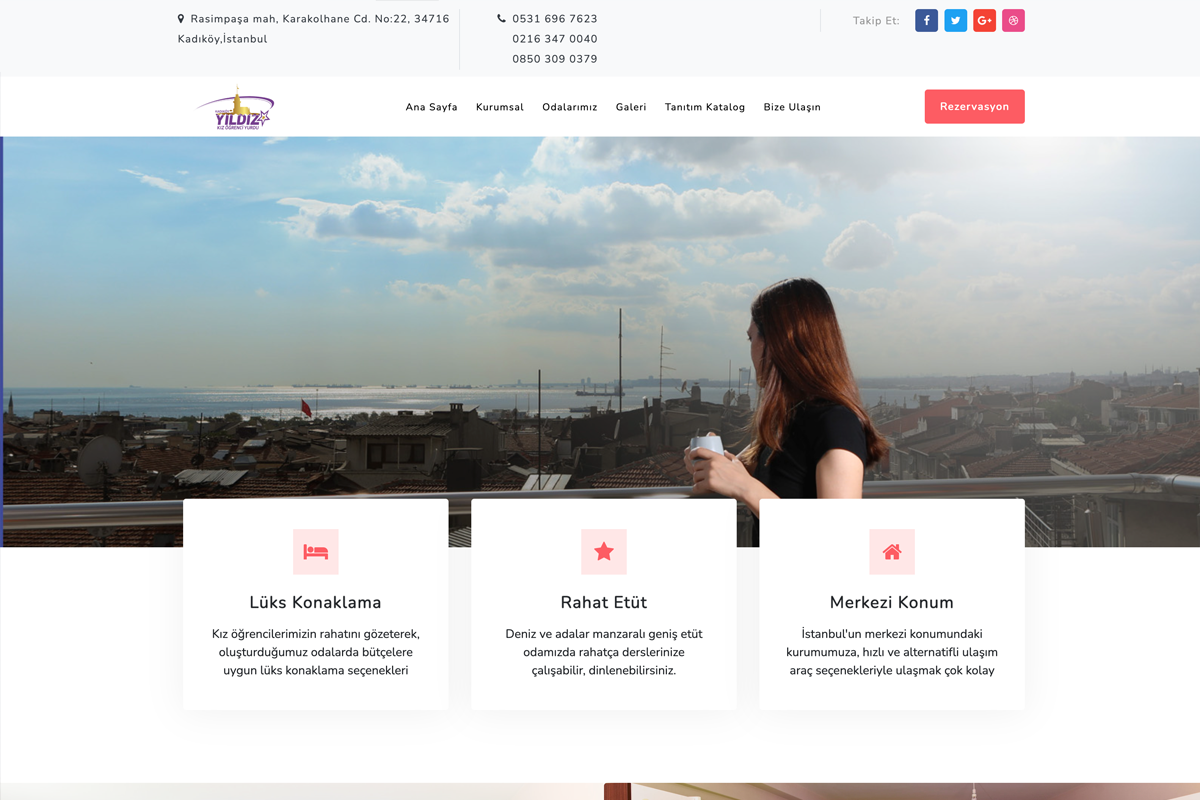1200x800 pixels.
Task: Click phone number 0531 696 7623
Action: (555, 19)
